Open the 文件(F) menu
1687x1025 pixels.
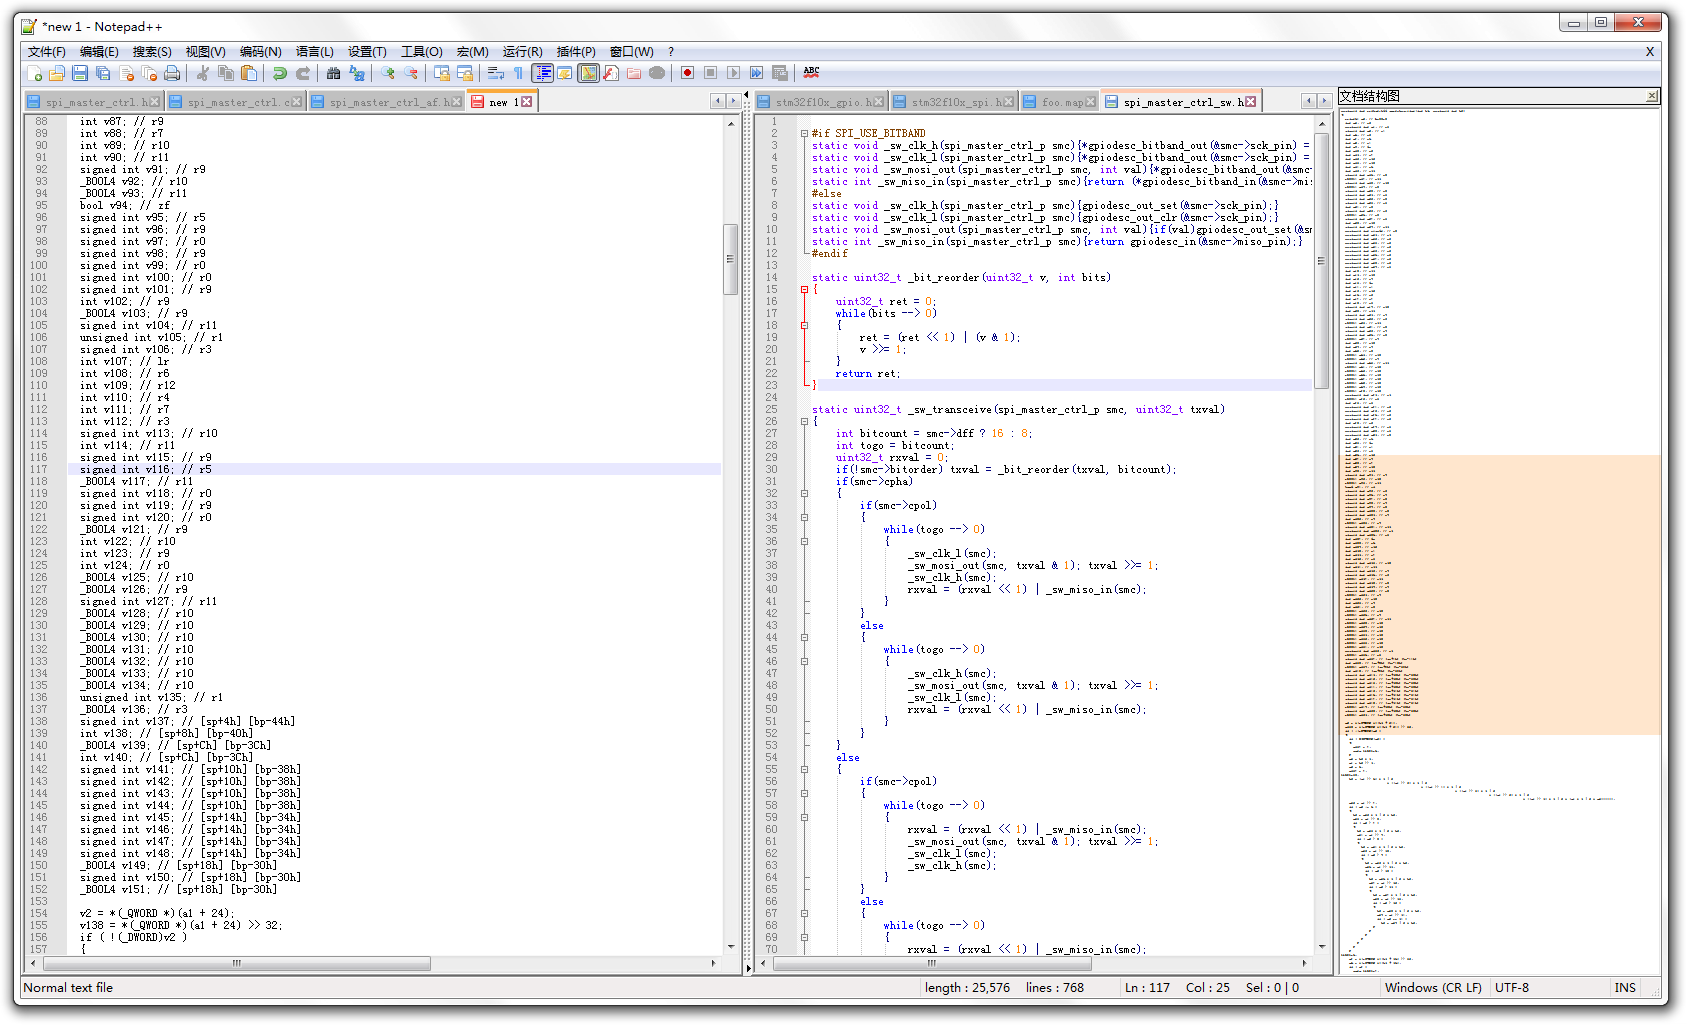tap(46, 52)
